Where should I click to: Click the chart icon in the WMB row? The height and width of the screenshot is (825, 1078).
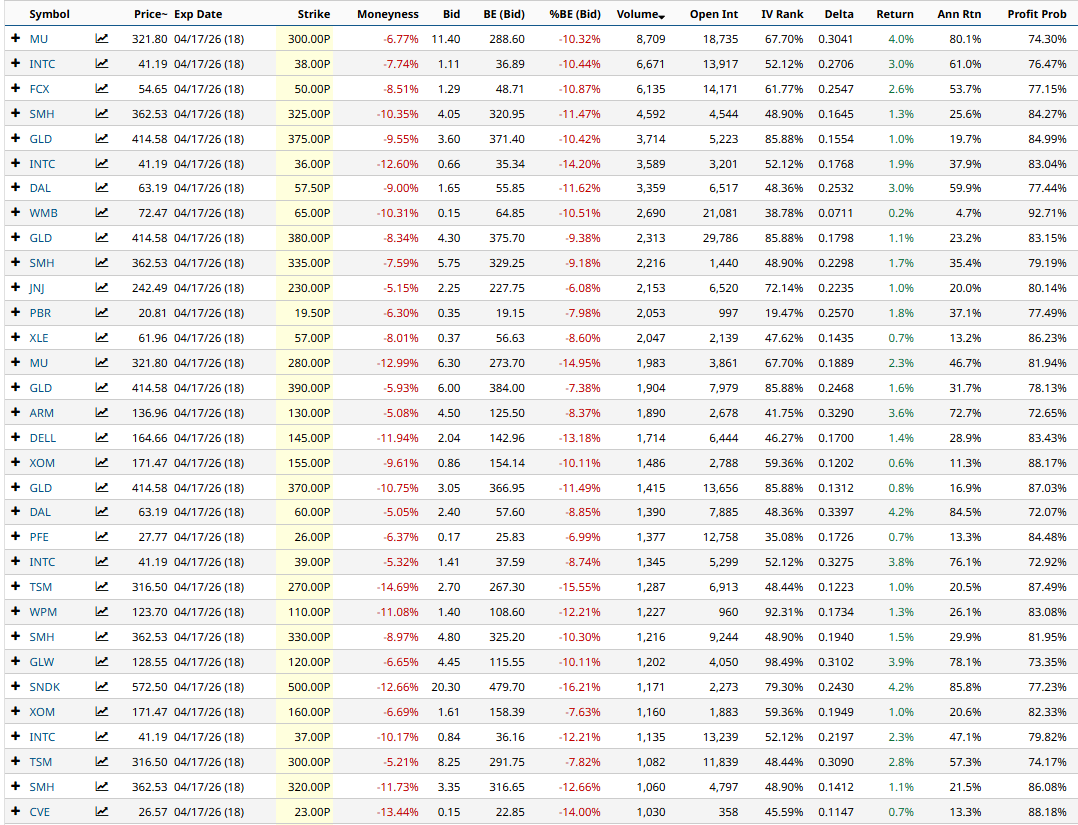point(102,213)
